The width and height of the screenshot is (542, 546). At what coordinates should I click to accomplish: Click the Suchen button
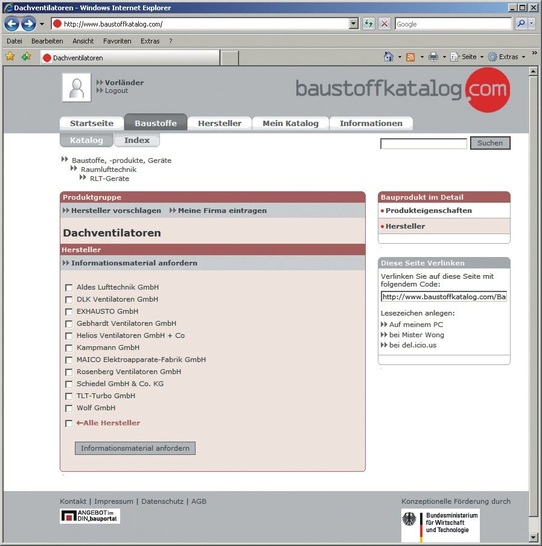coord(490,143)
